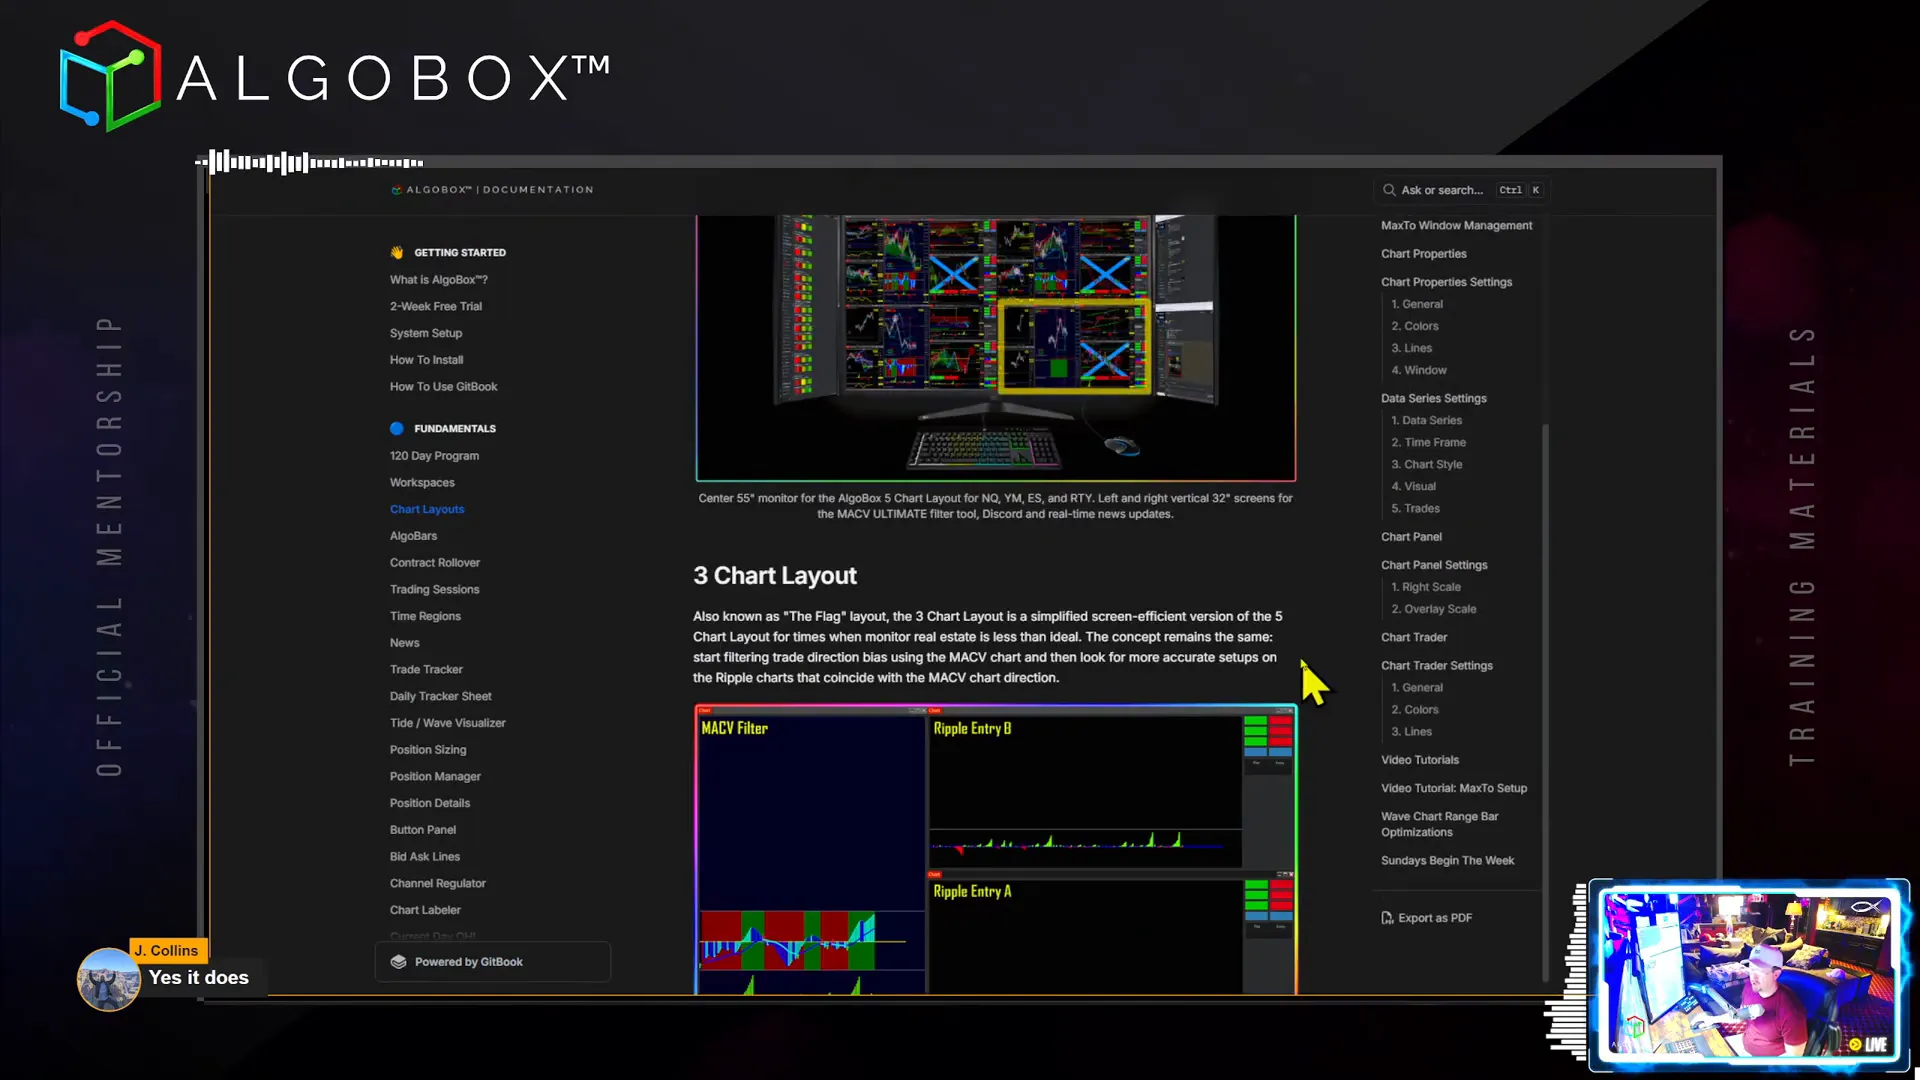
Task: Open Powered by GitBook link
Action: (x=492, y=962)
